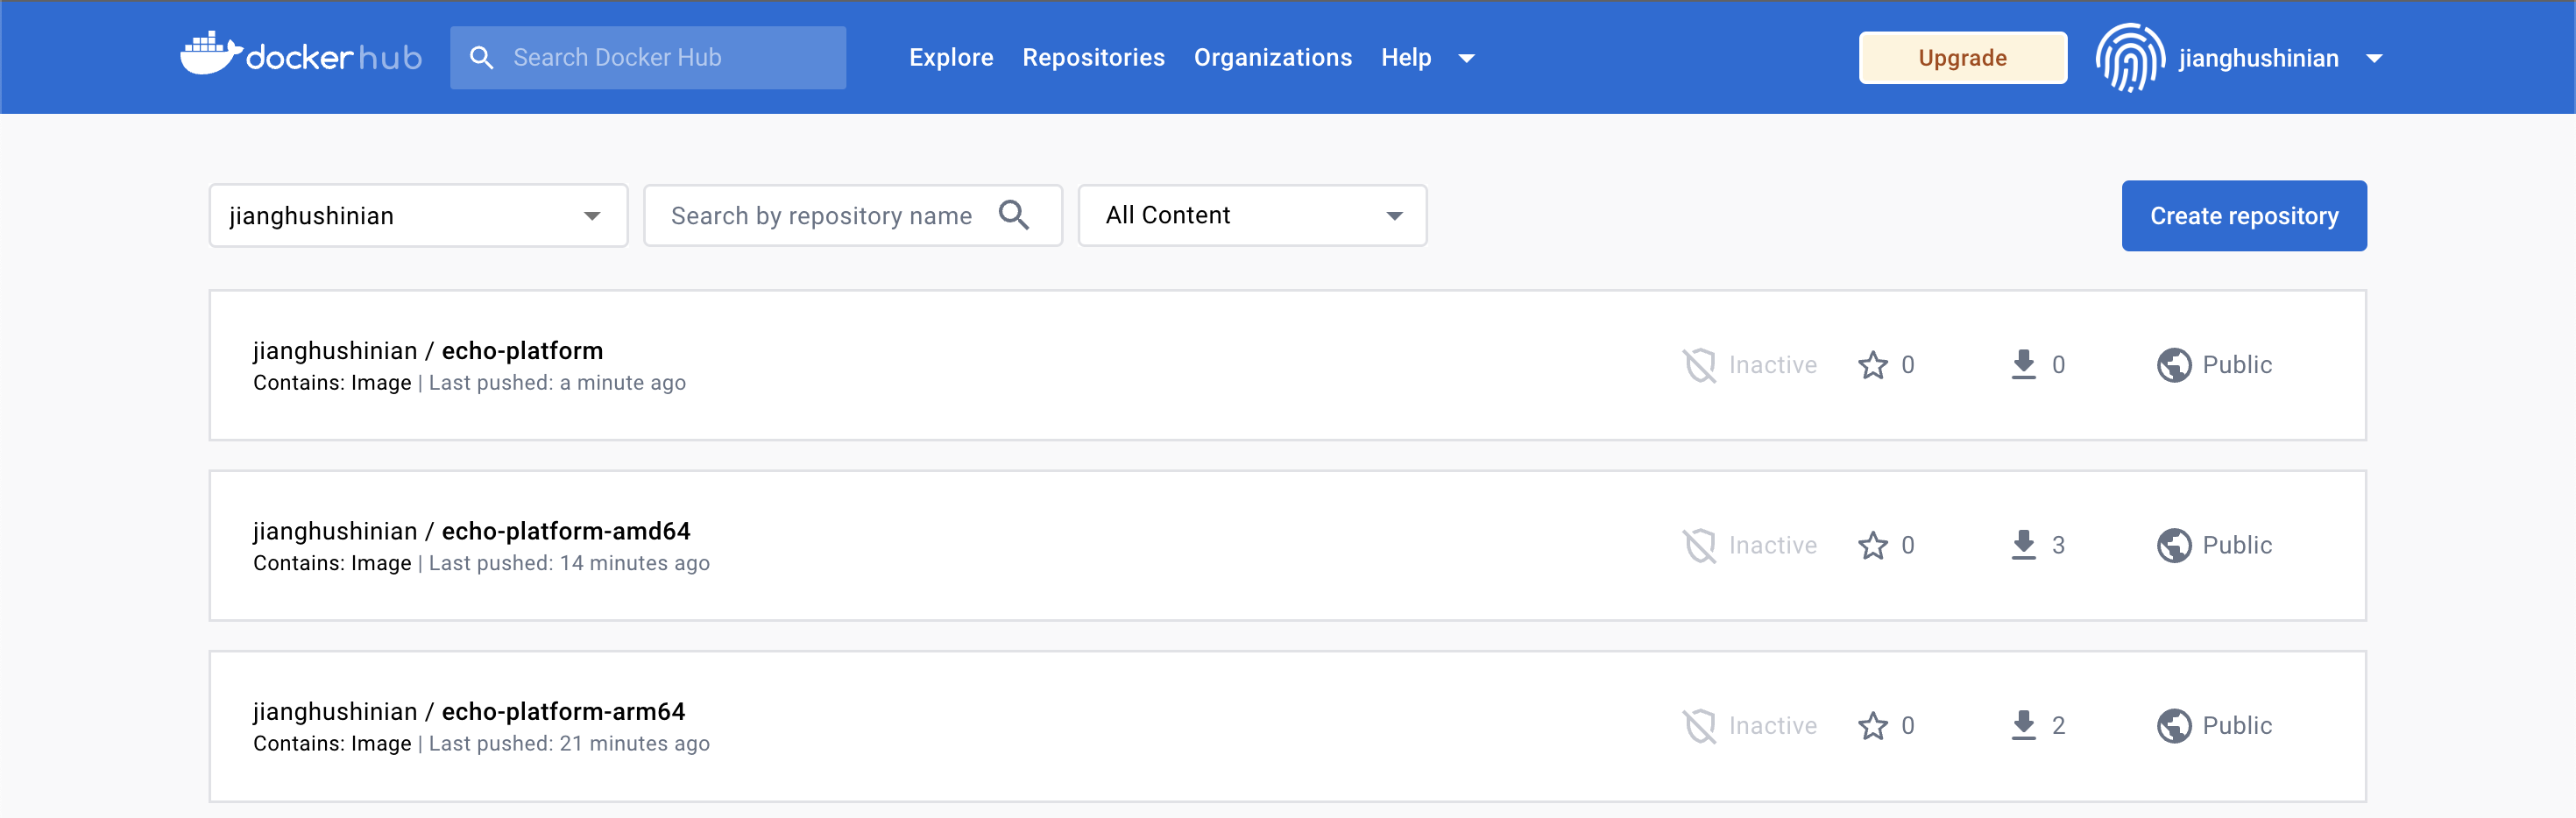The image size is (2576, 818).
Task: Click the download icon for echo-platform-amd64
Action: click(x=2023, y=545)
